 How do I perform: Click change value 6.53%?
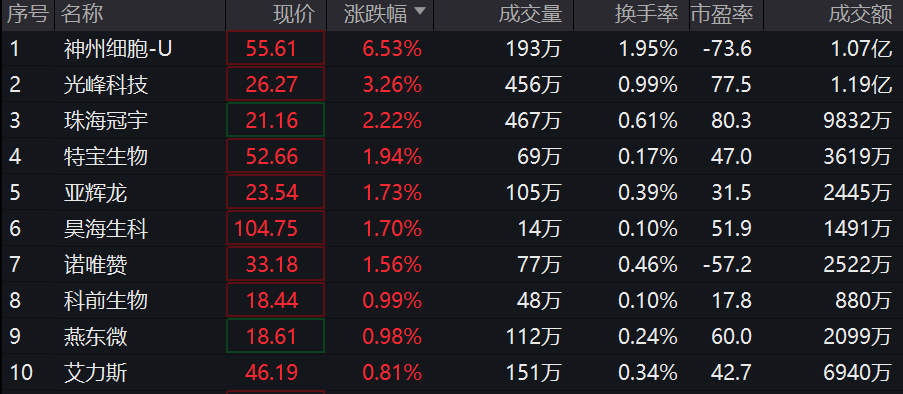(x=392, y=49)
